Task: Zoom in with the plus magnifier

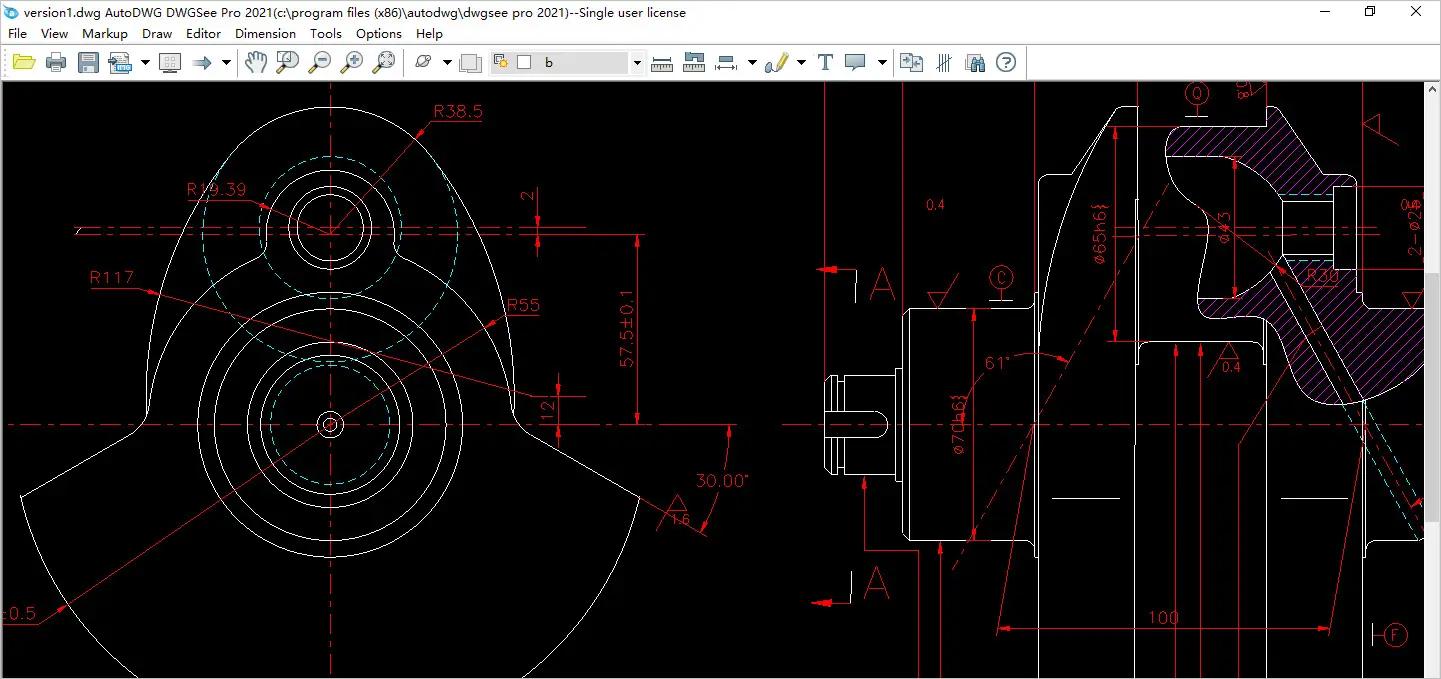Action: tap(352, 63)
